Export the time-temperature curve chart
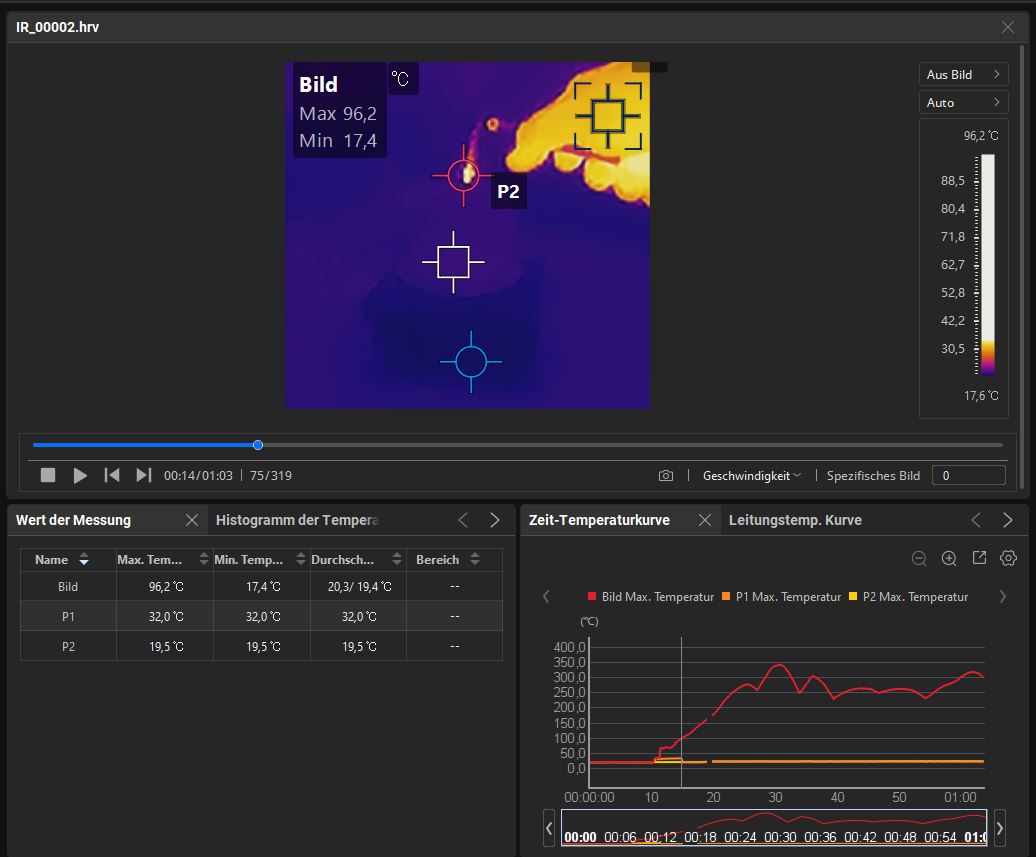The image size is (1036, 857). 979,559
